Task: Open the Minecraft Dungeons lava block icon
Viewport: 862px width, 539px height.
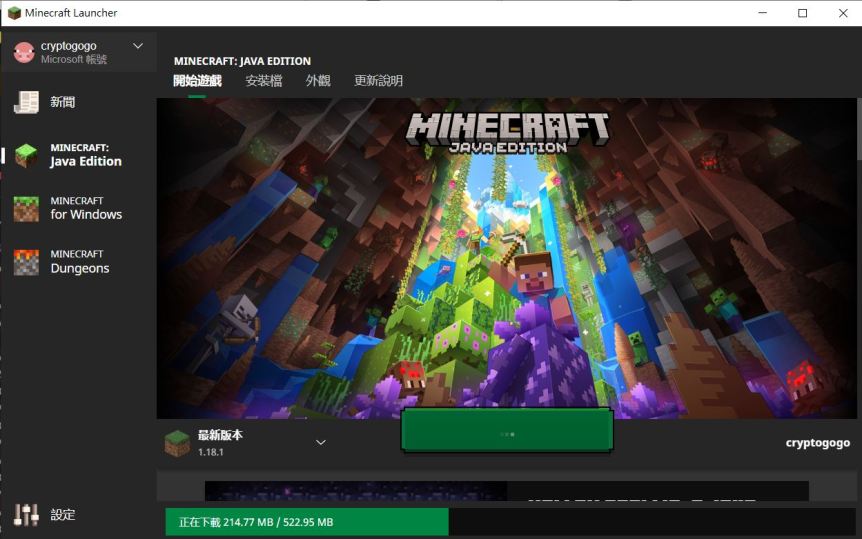Action: [x=26, y=262]
